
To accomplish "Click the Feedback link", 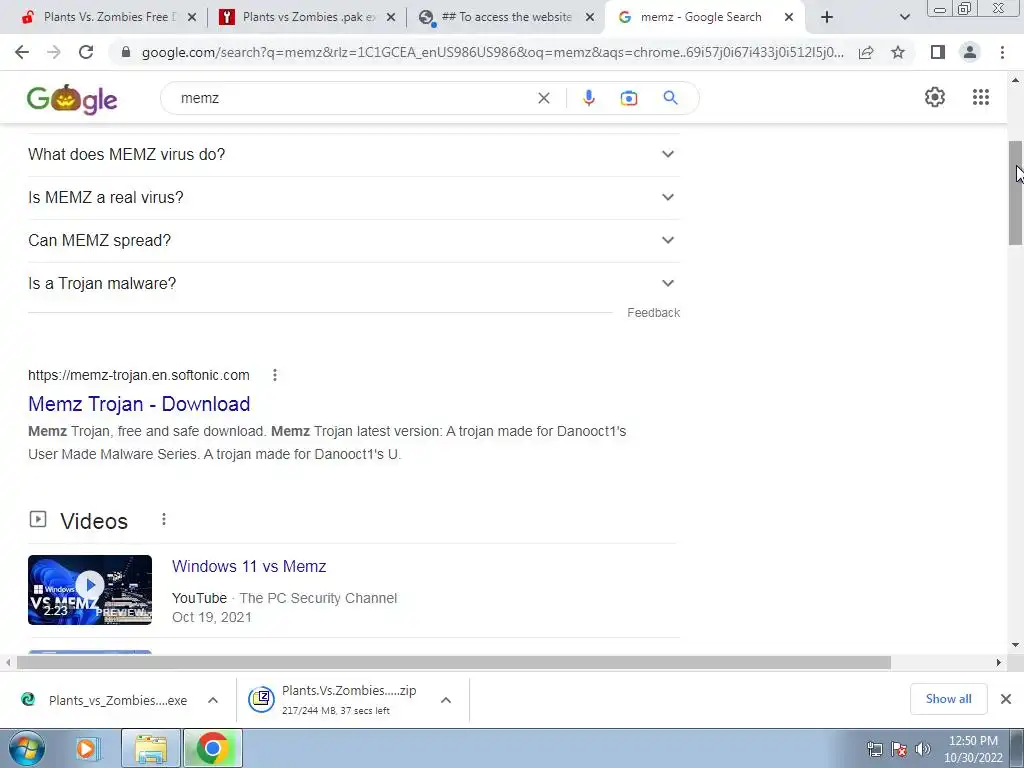I will point(653,313).
